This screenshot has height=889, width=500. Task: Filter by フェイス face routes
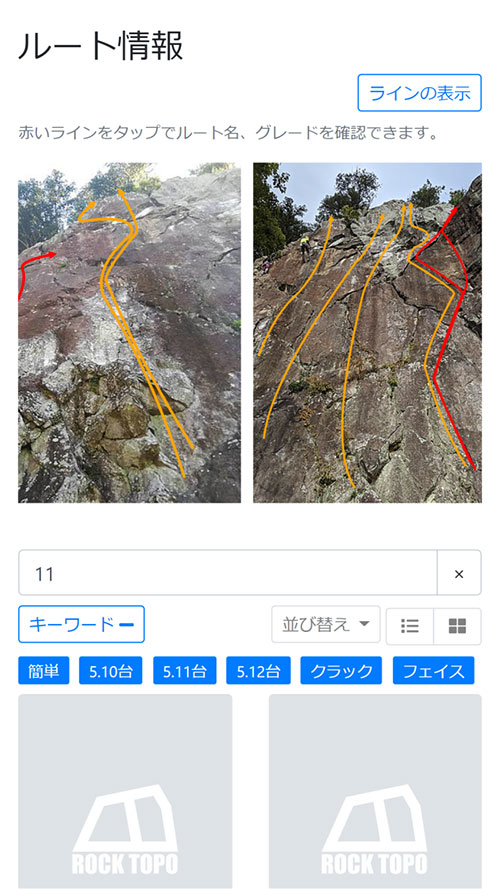click(x=434, y=671)
